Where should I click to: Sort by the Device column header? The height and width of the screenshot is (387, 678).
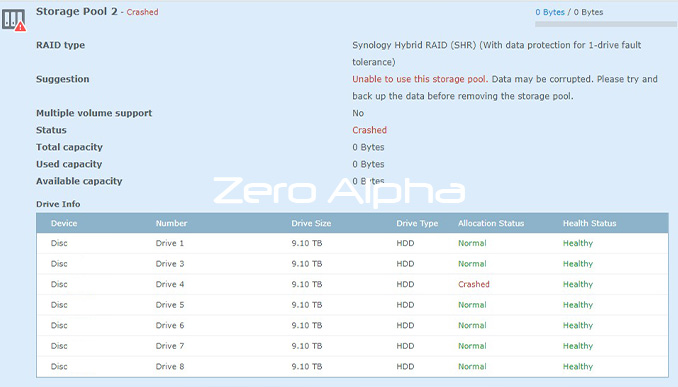tap(64, 224)
